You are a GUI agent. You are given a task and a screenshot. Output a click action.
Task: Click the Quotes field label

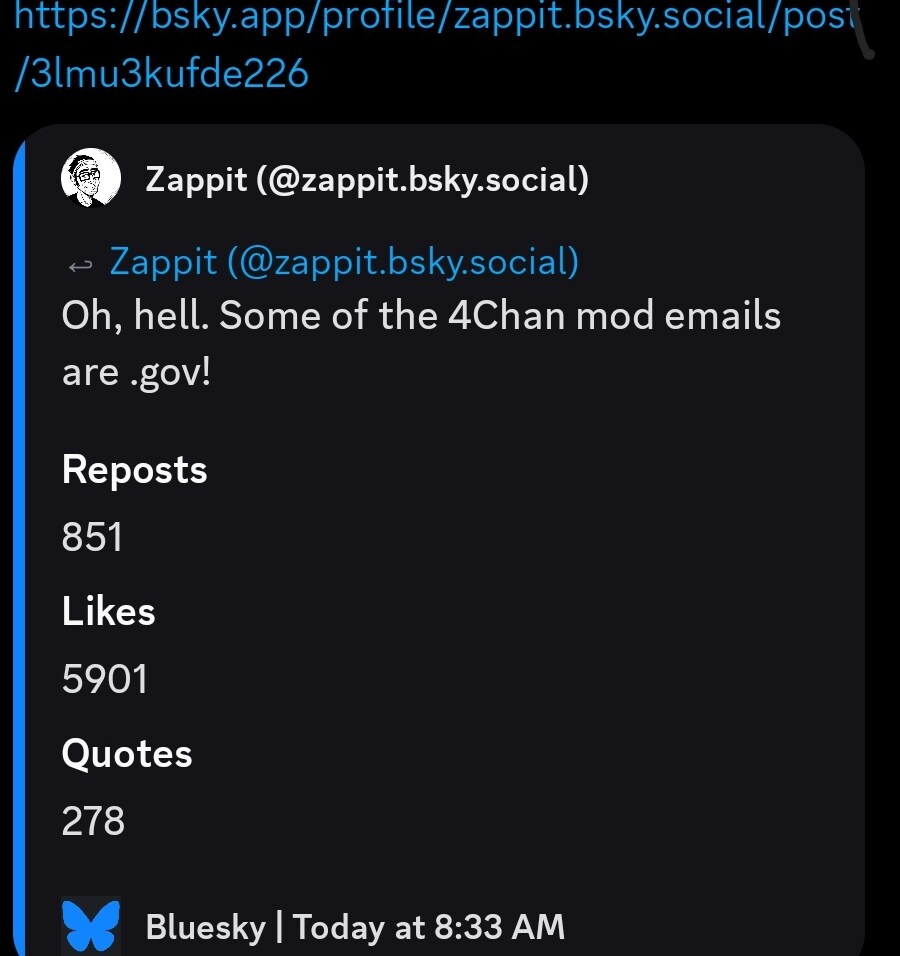pos(127,754)
